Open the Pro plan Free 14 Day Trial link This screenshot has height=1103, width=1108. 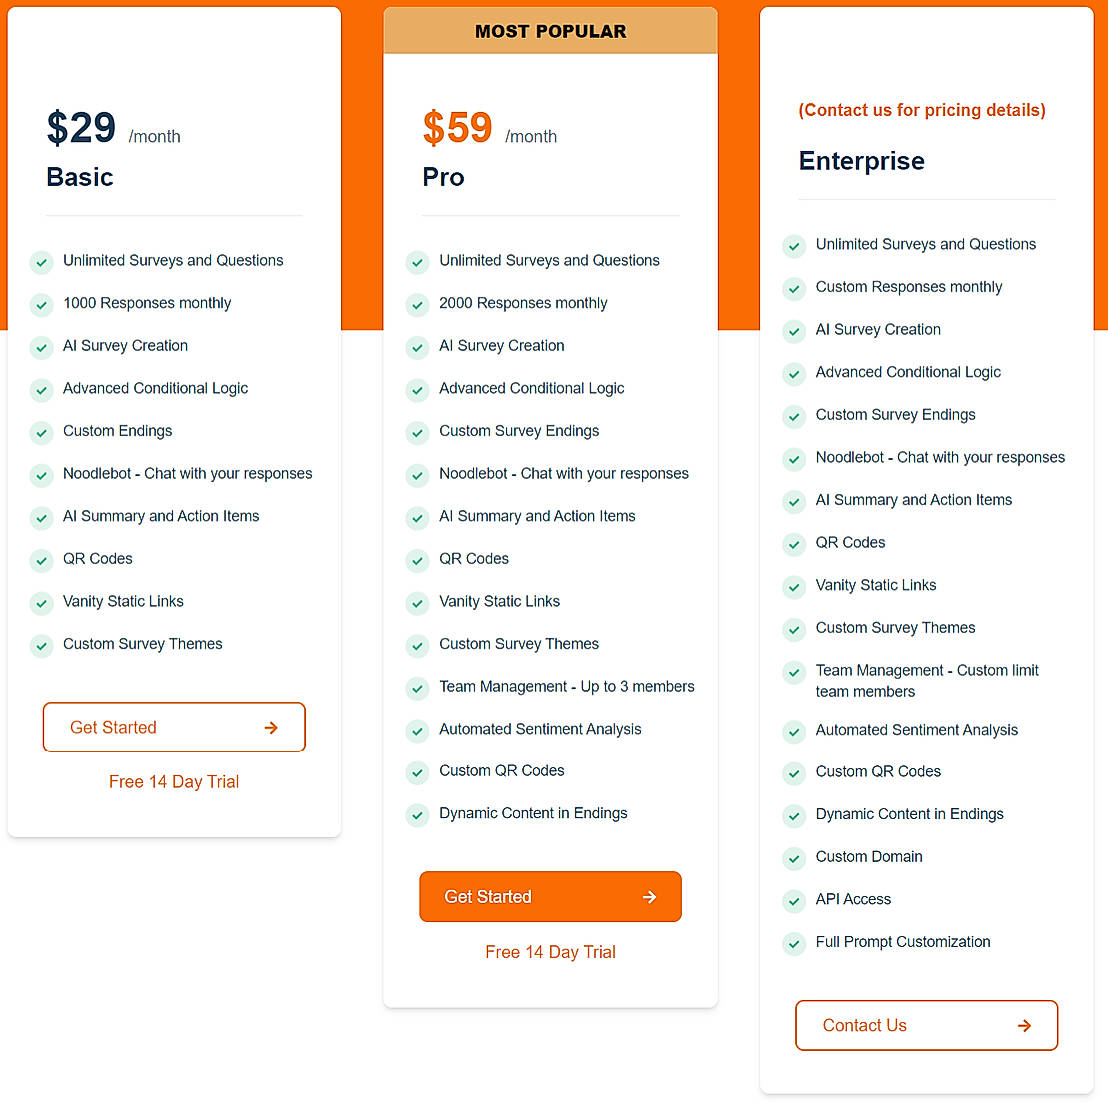click(x=550, y=952)
